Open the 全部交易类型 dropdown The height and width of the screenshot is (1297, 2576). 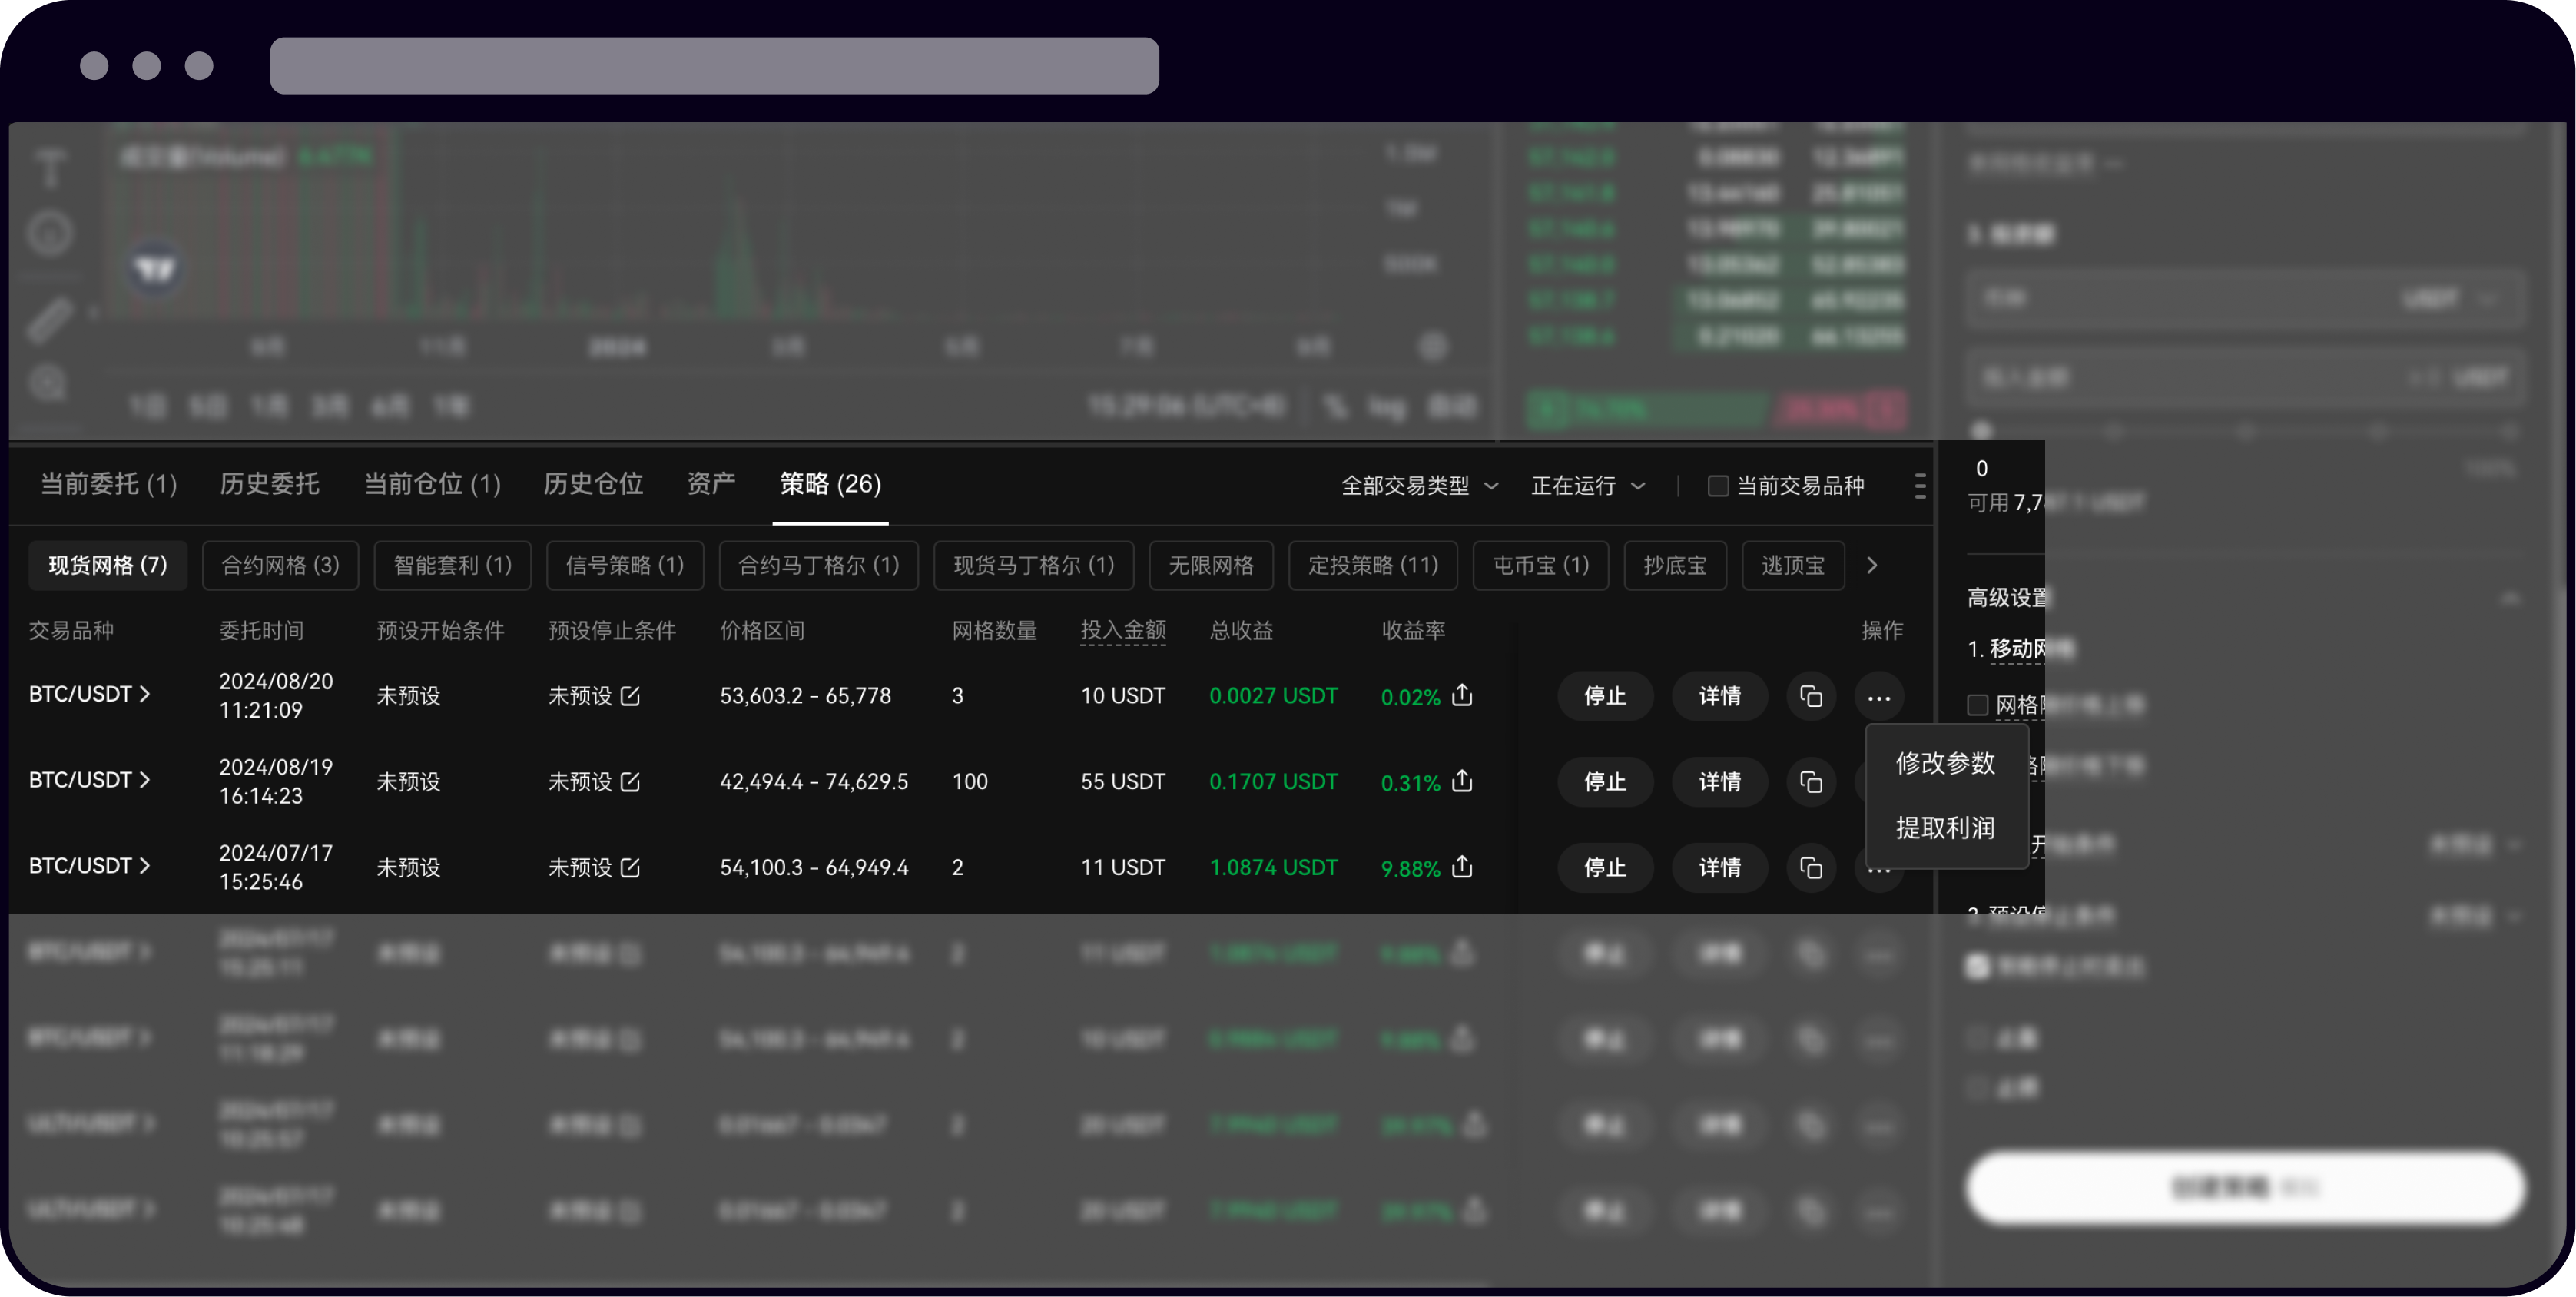[x=1420, y=486]
